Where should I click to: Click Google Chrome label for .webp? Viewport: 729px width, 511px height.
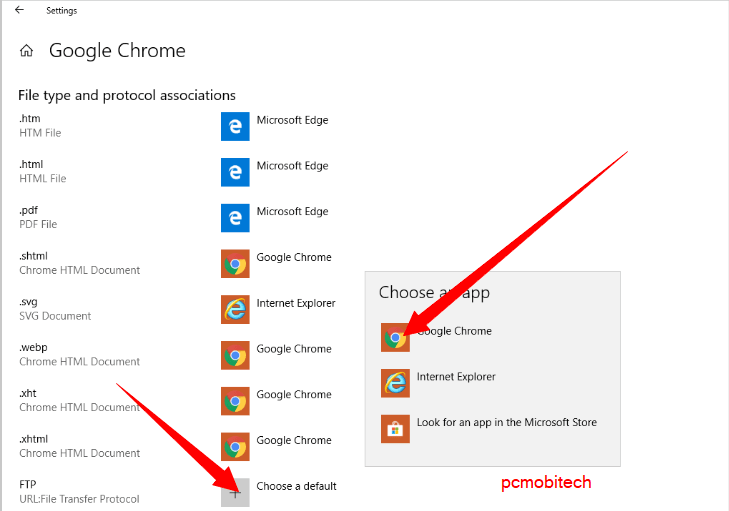[x=294, y=349]
